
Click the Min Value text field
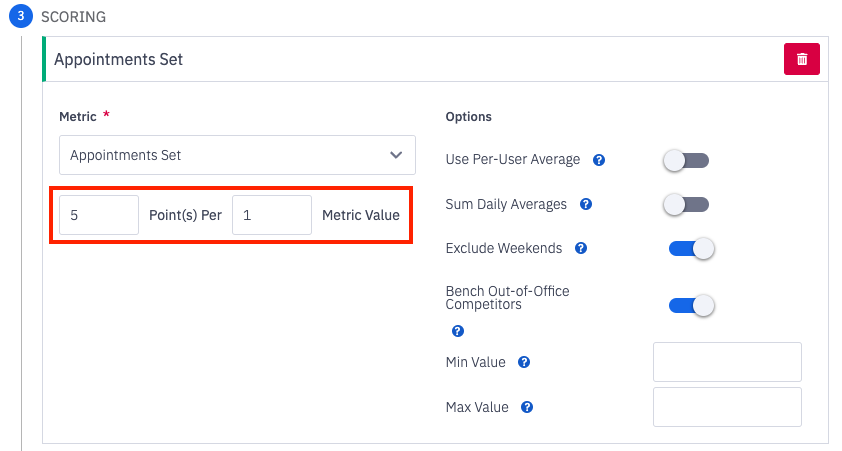coord(727,362)
